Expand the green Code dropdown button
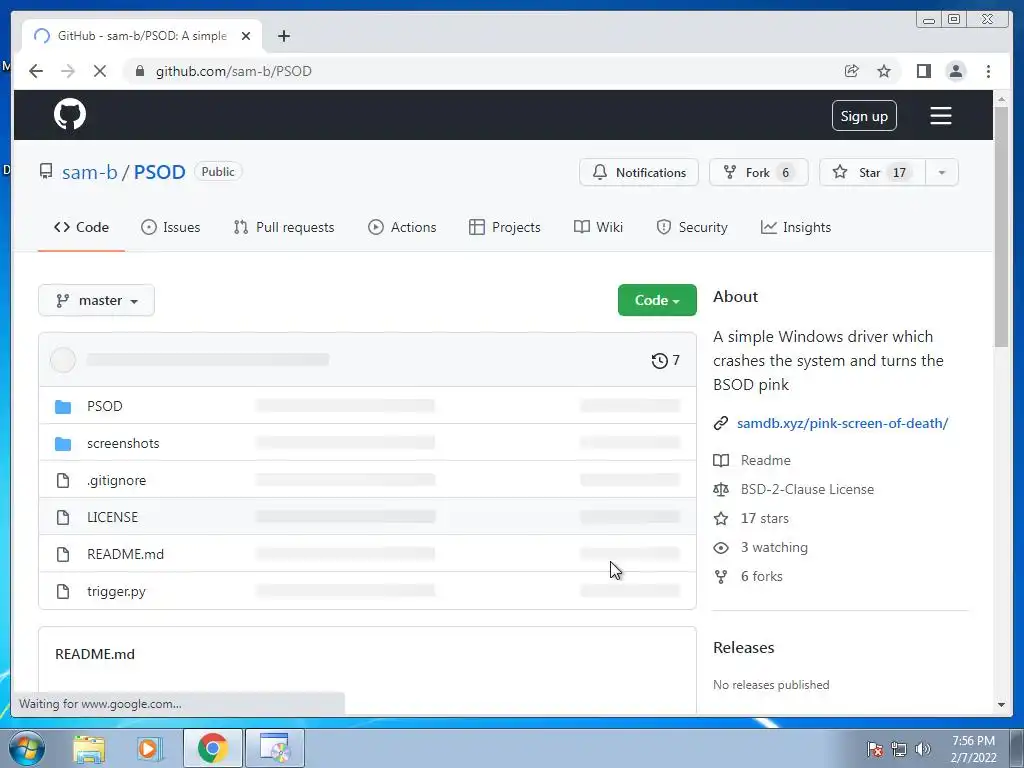The width and height of the screenshot is (1024, 768). [x=657, y=300]
